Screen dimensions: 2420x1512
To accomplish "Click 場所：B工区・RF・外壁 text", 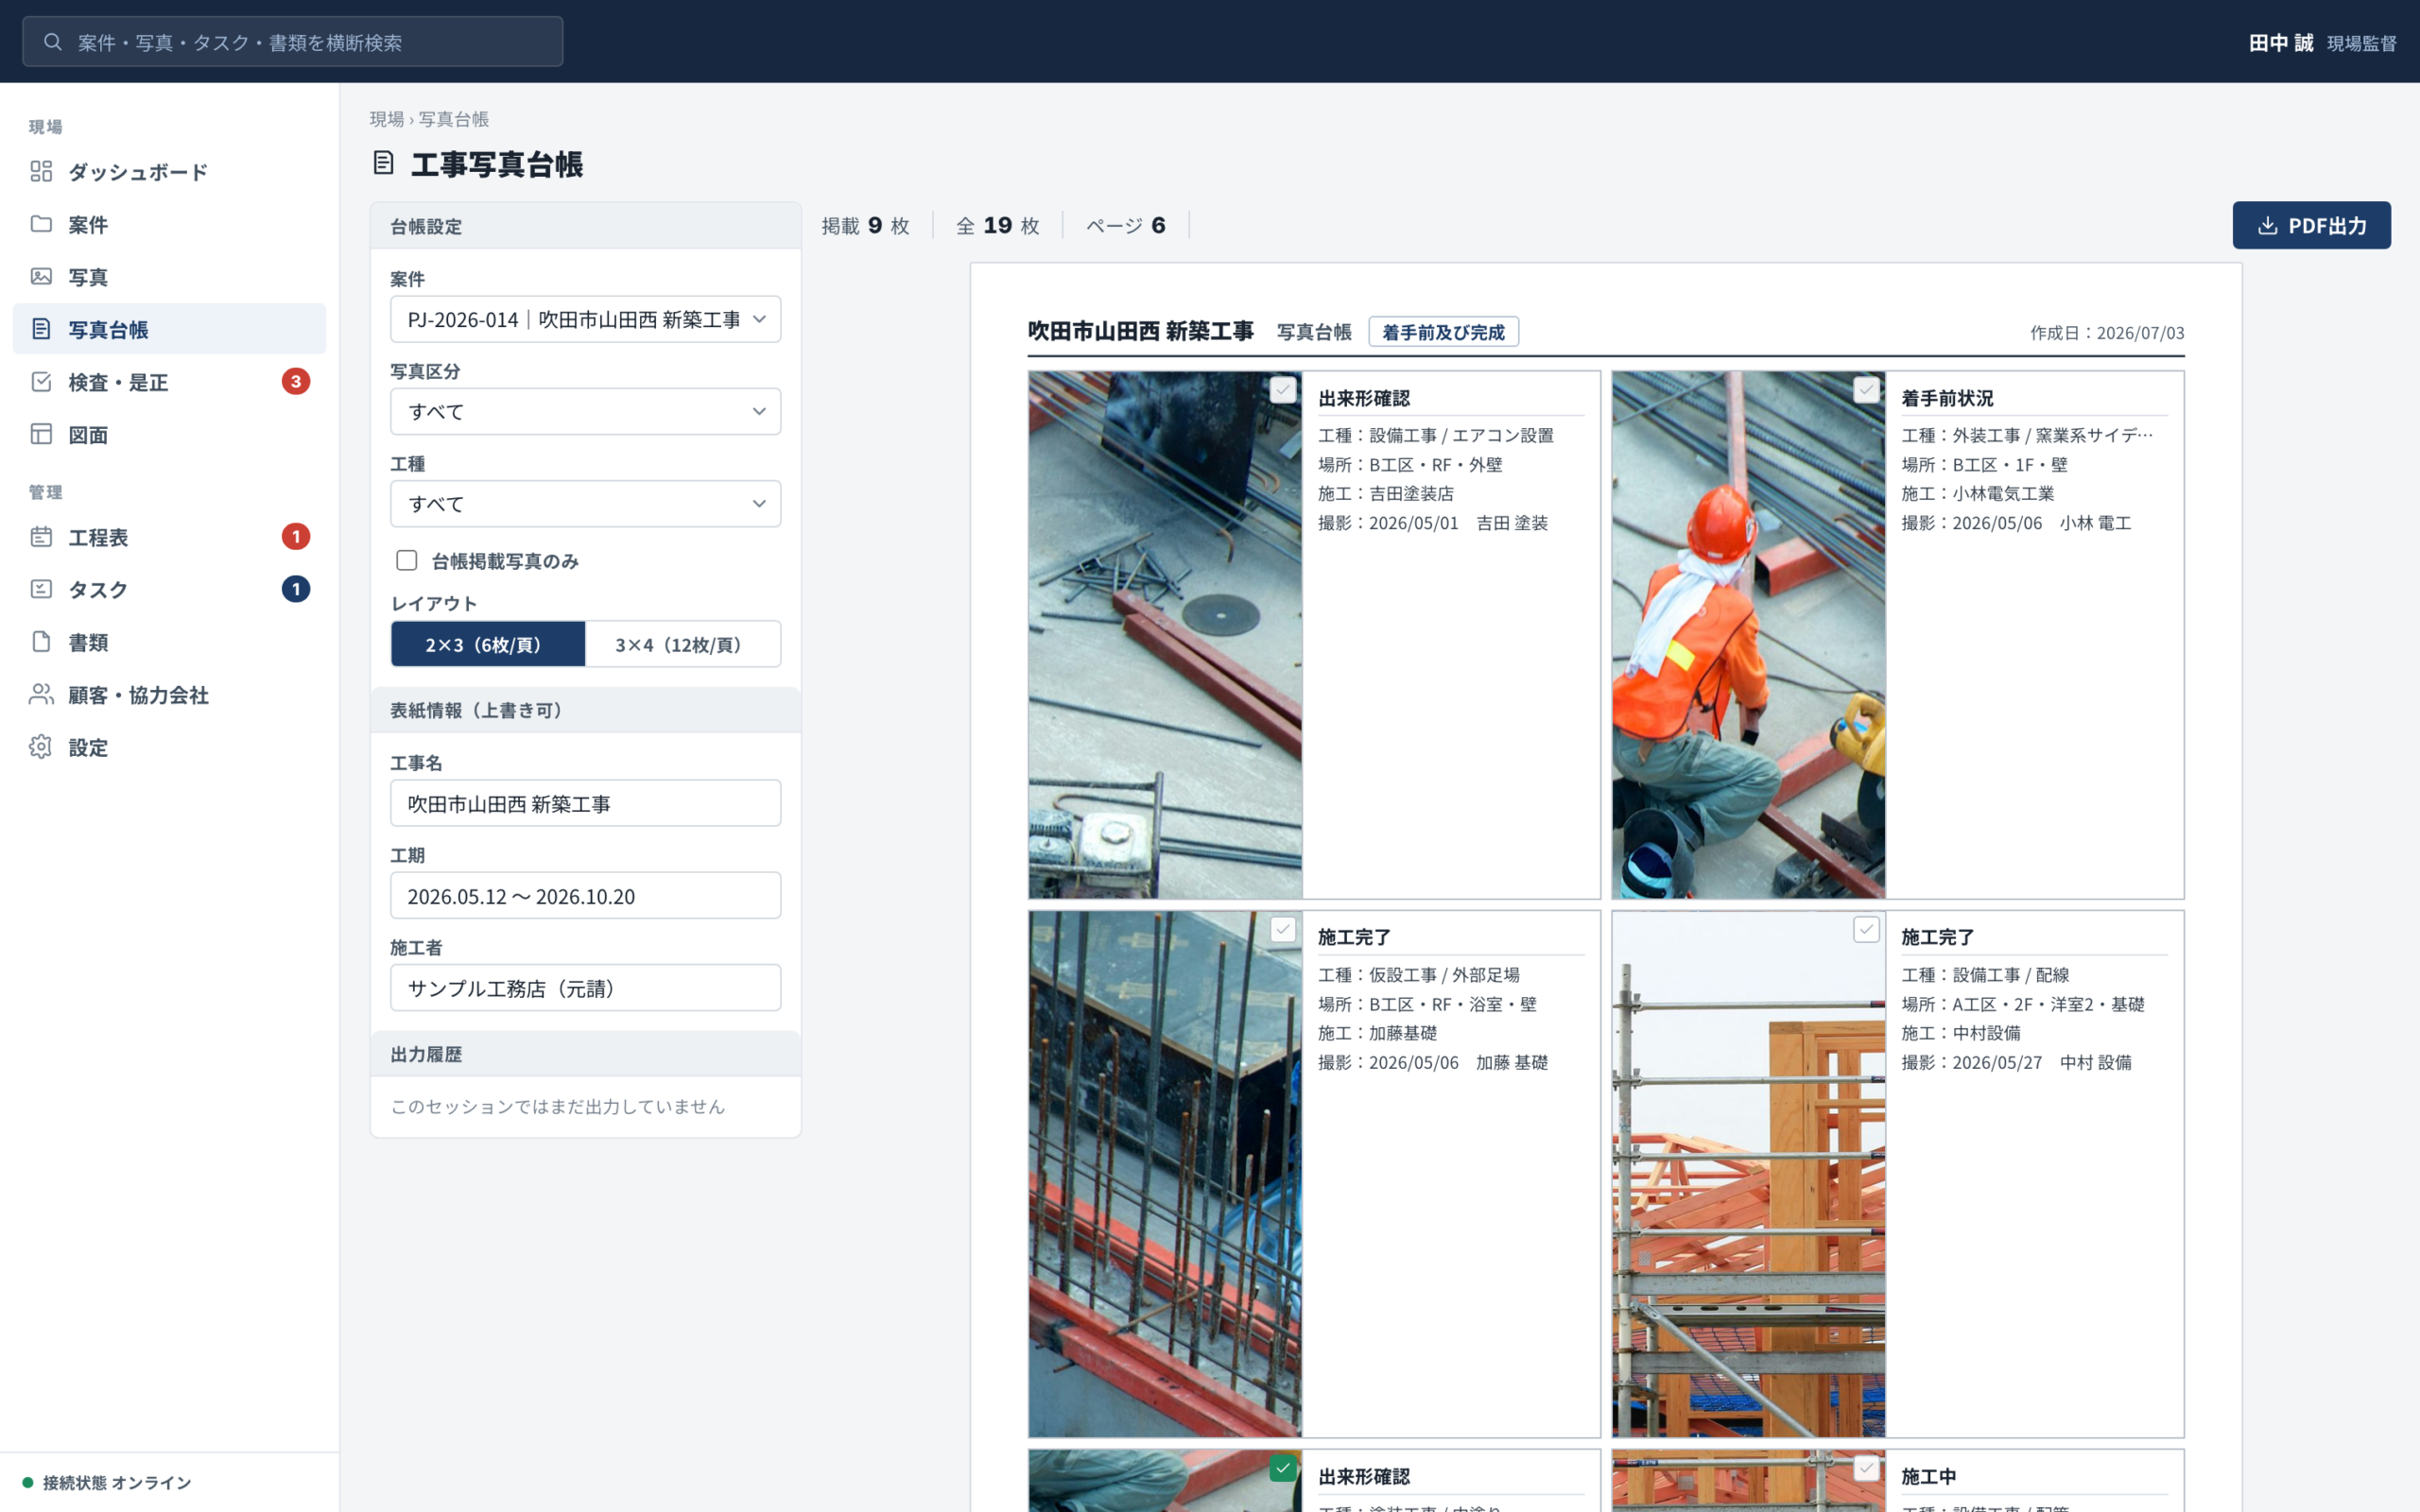I will [1410, 465].
